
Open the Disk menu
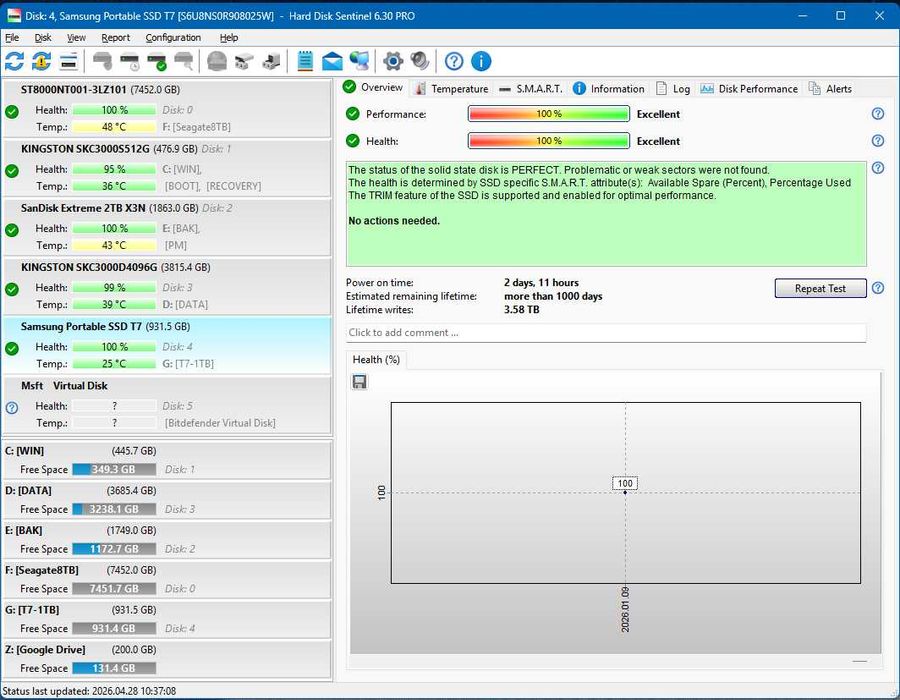click(43, 37)
